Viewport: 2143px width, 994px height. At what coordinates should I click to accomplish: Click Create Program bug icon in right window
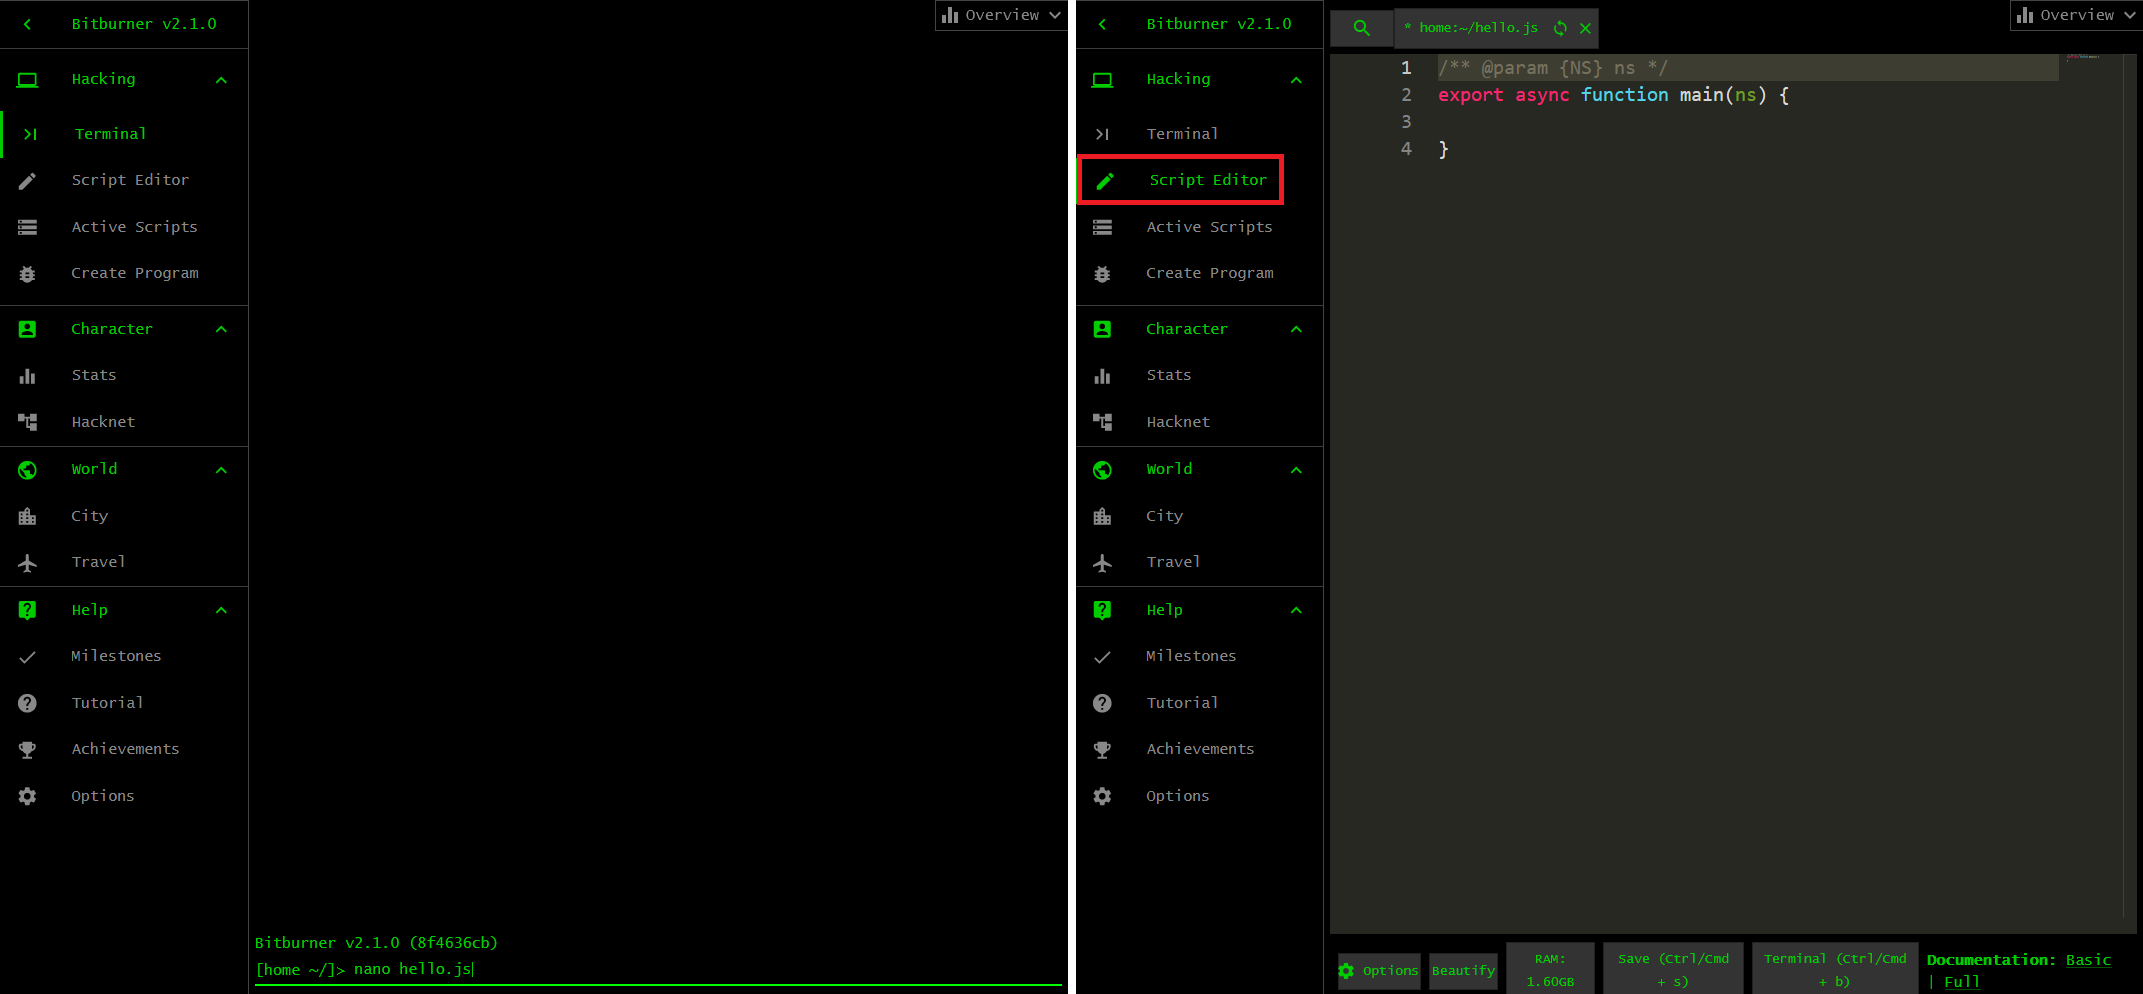(1102, 274)
